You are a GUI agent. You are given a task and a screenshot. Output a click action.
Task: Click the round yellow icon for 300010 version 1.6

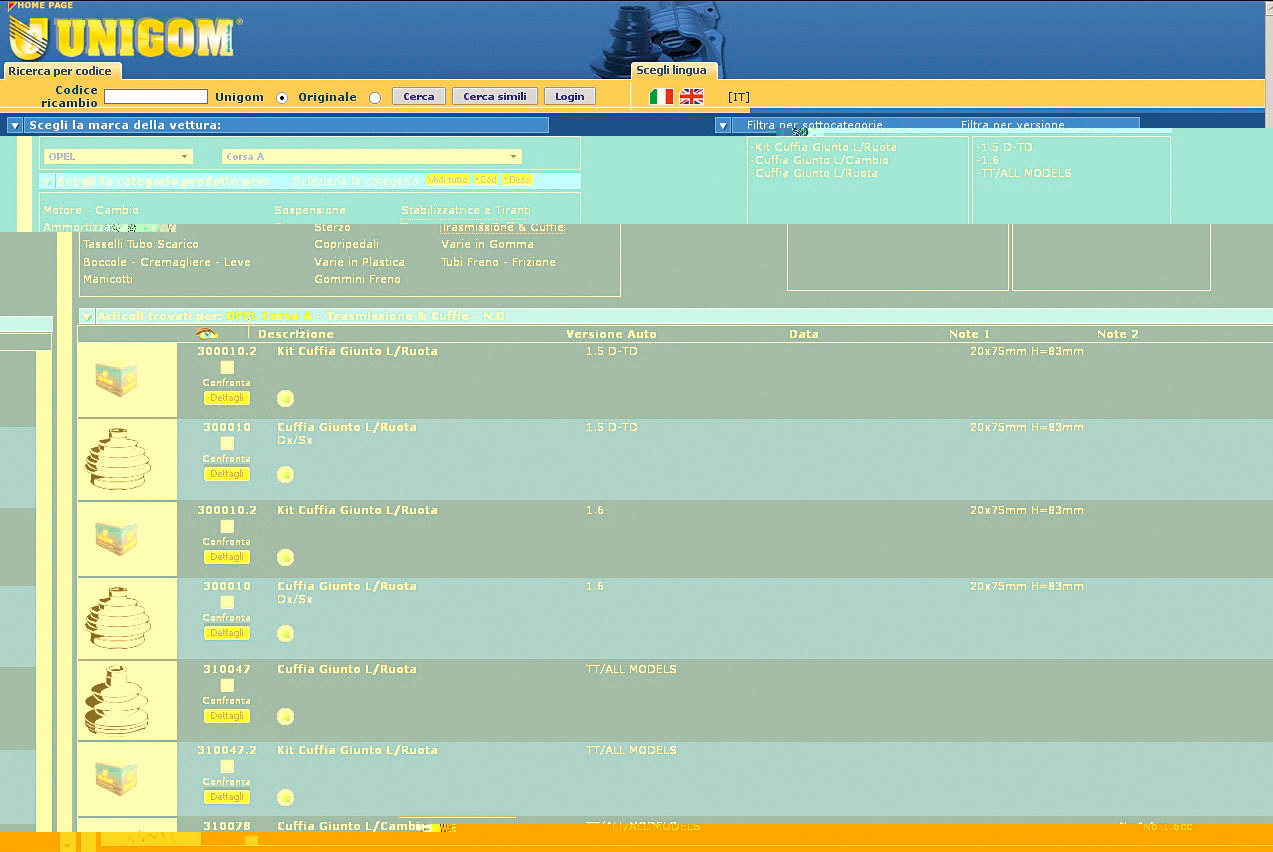285,633
